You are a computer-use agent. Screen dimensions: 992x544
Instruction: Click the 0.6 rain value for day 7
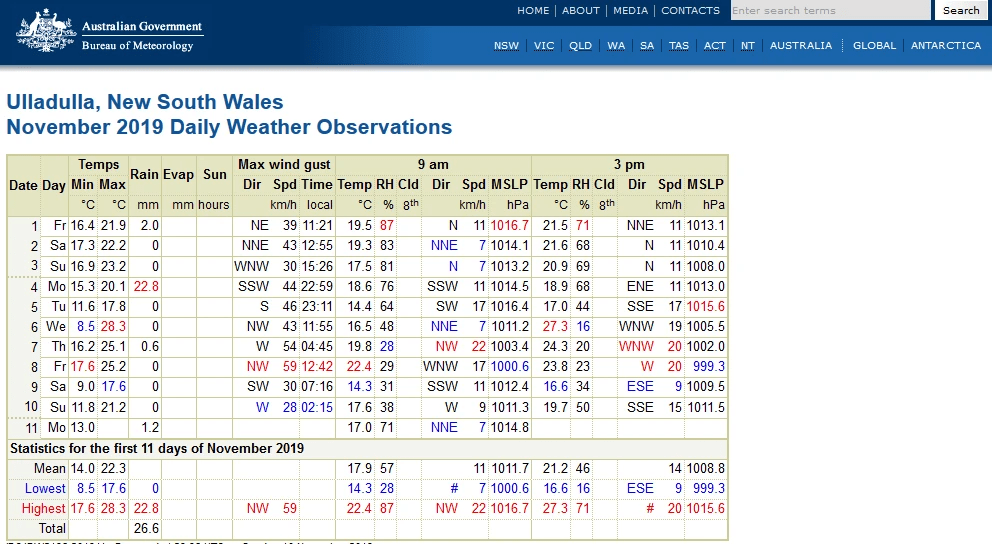(x=150, y=347)
